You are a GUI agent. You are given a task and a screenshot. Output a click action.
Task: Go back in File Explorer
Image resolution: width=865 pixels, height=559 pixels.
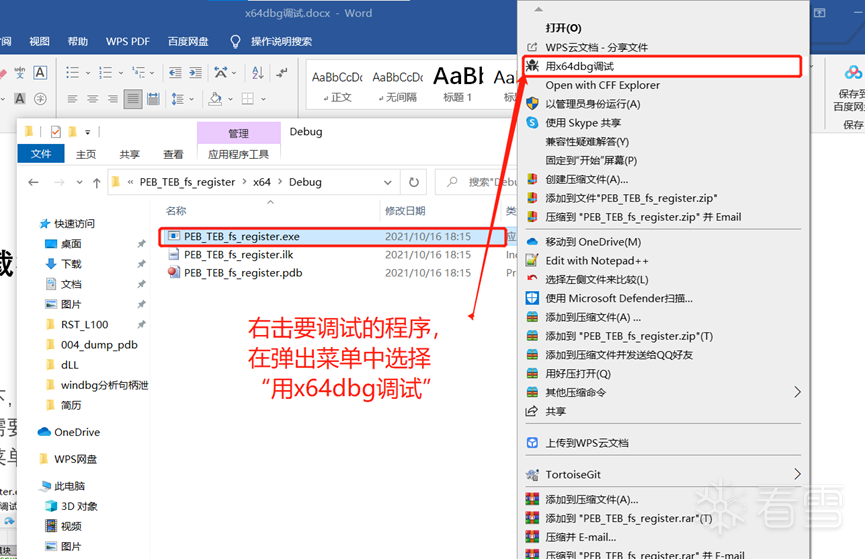[33, 182]
